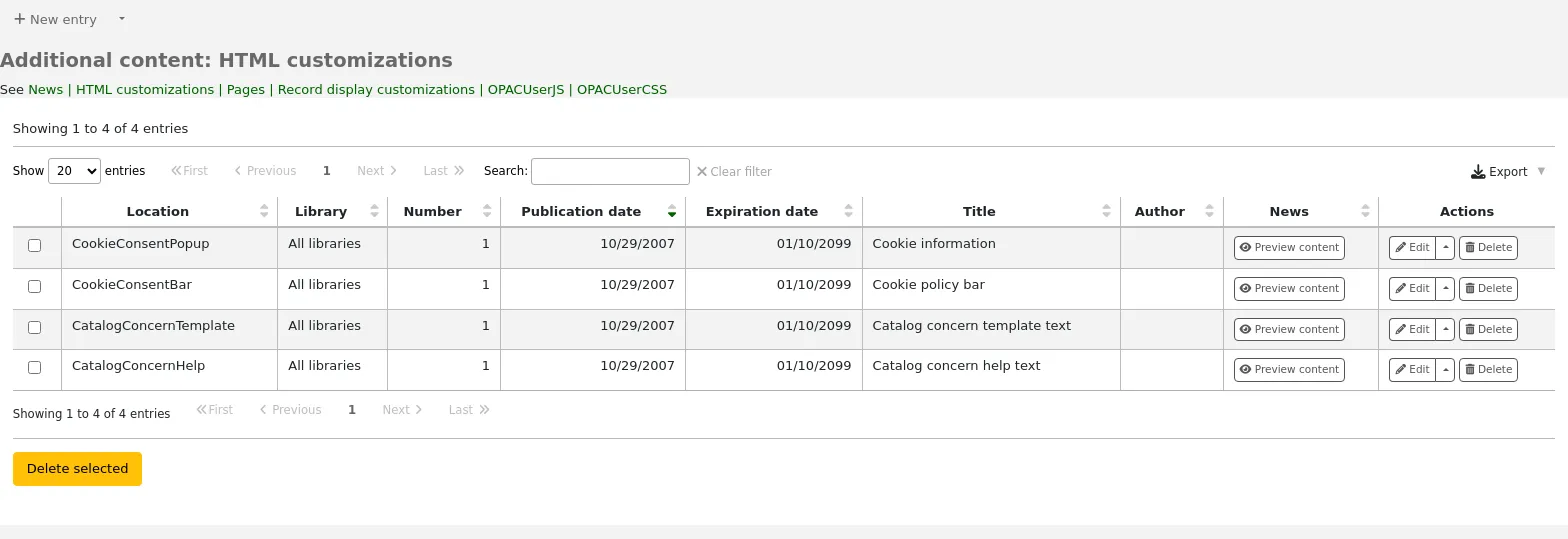
Task: Click Last in the bottom pagination
Action: pos(469,410)
